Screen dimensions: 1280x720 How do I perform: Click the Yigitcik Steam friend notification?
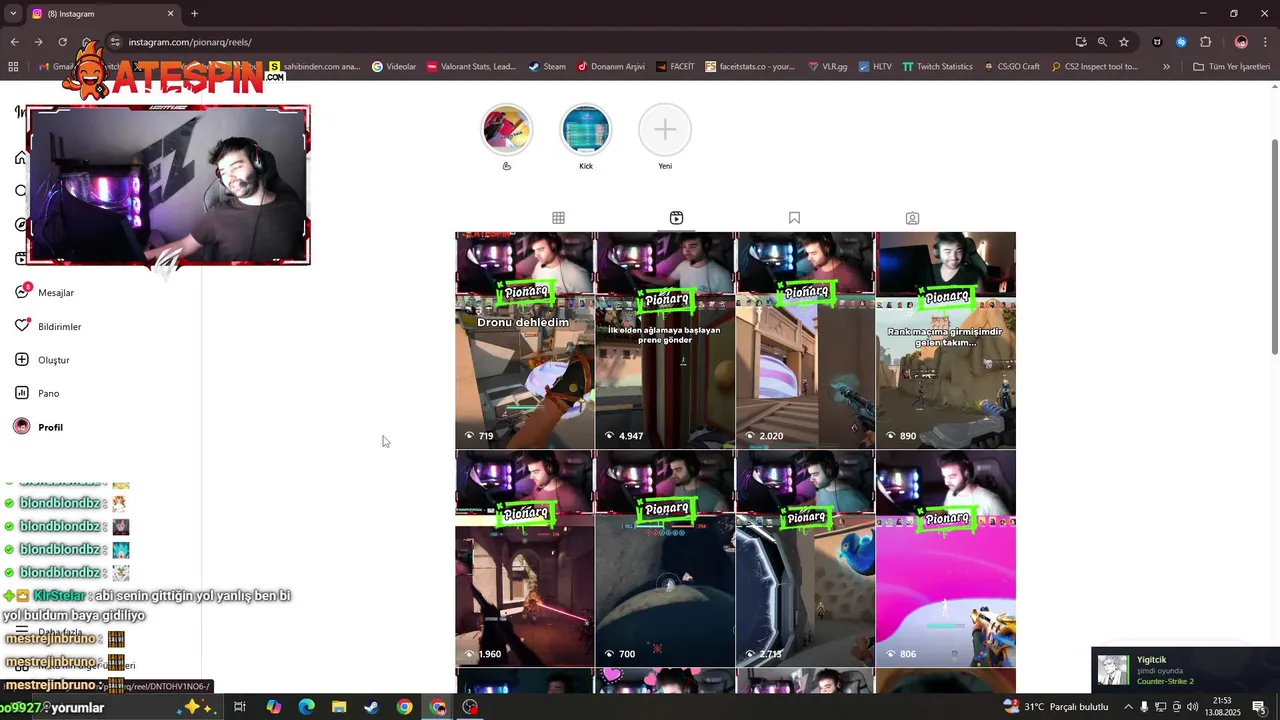point(1185,670)
